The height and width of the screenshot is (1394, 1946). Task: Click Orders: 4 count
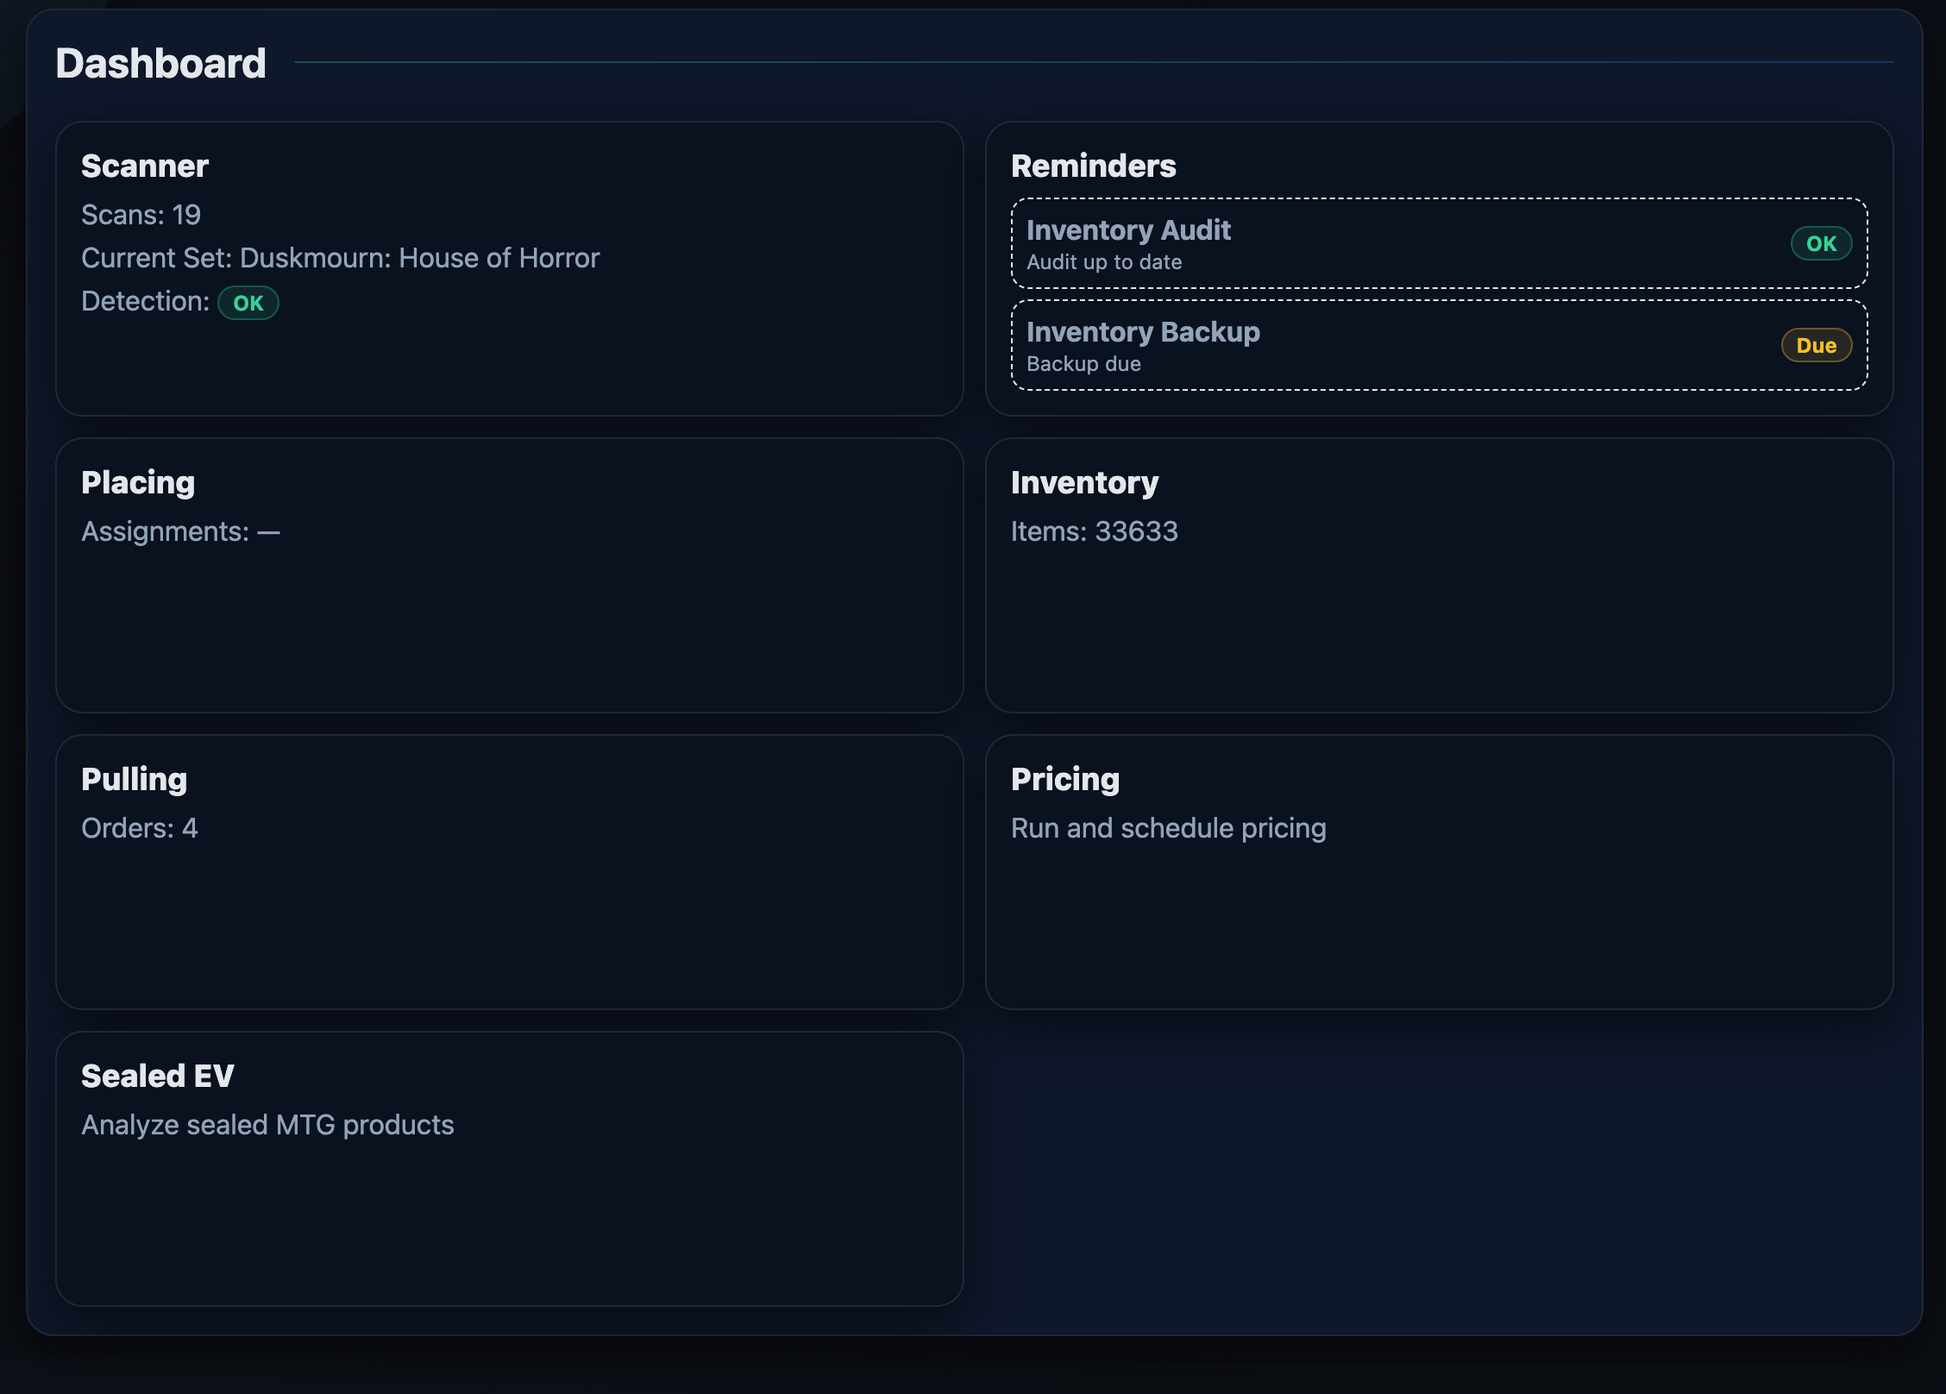[x=139, y=828]
